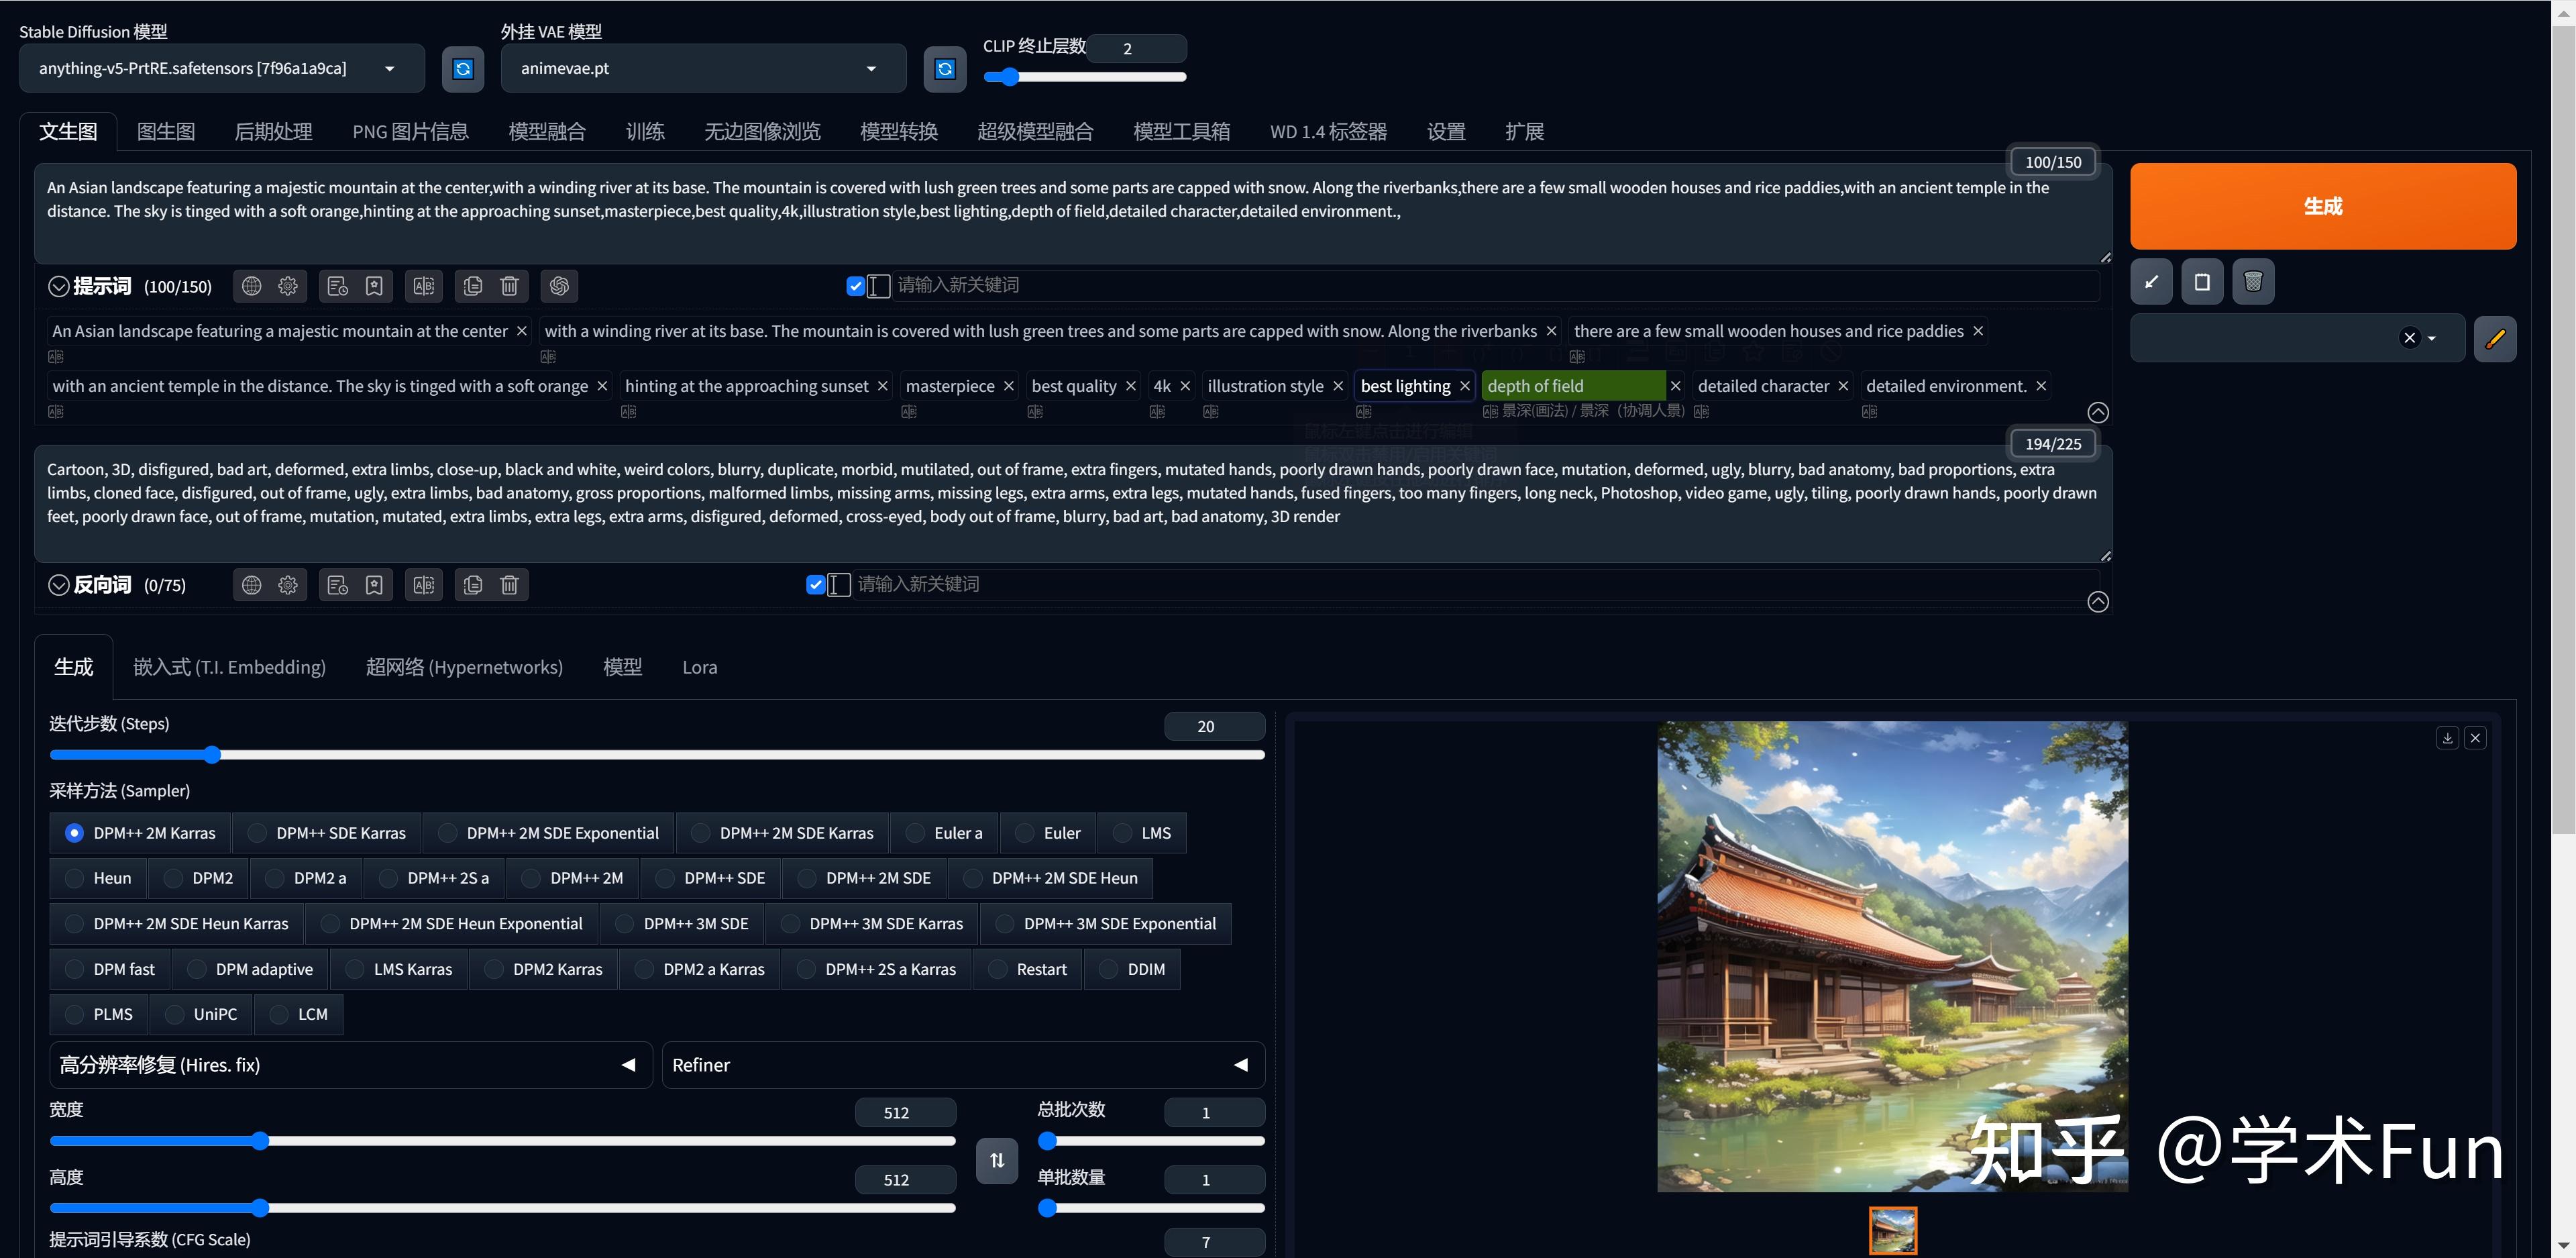Click the orange 生成 button
Viewport: 2576px width, 1258px height.
coord(2322,206)
